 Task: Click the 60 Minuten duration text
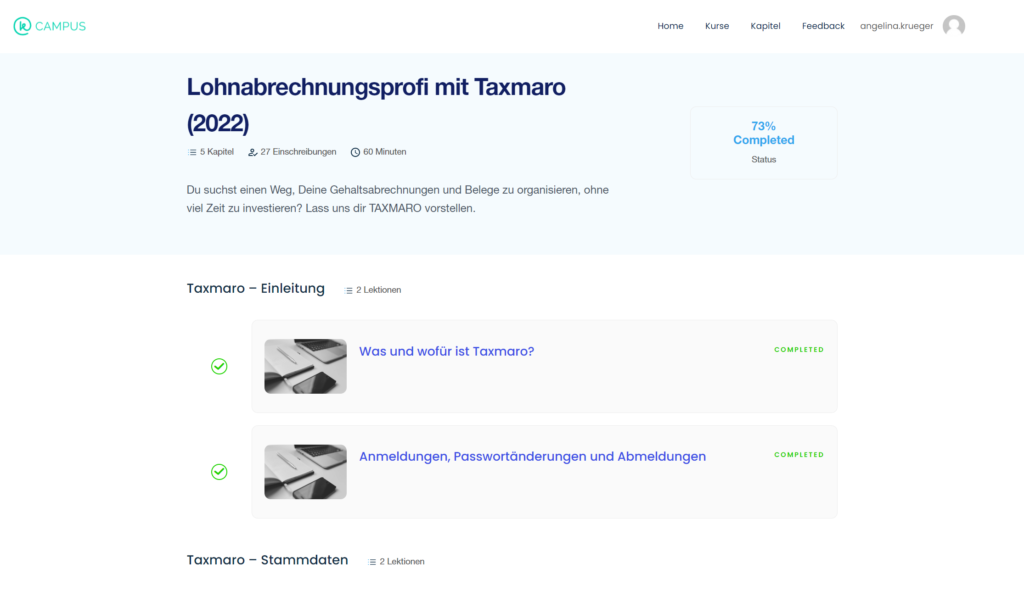[x=385, y=152]
